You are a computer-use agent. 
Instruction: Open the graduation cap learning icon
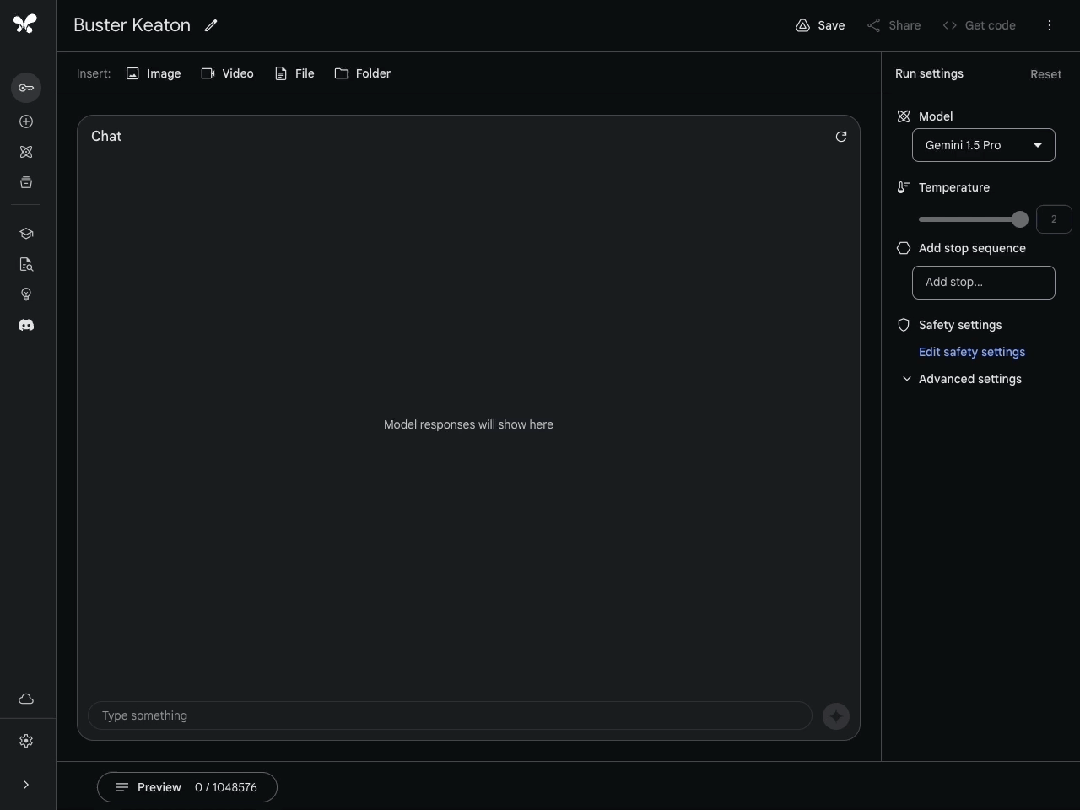pos(26,233)
